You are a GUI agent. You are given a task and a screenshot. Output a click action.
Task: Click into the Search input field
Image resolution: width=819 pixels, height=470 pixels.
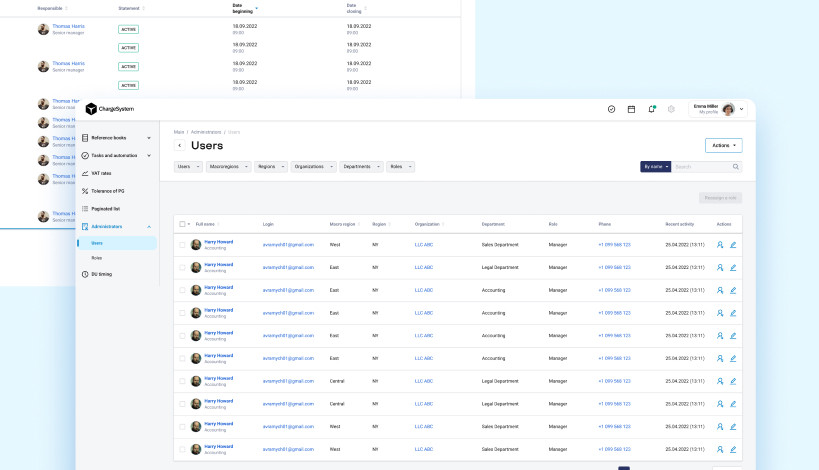702,167
